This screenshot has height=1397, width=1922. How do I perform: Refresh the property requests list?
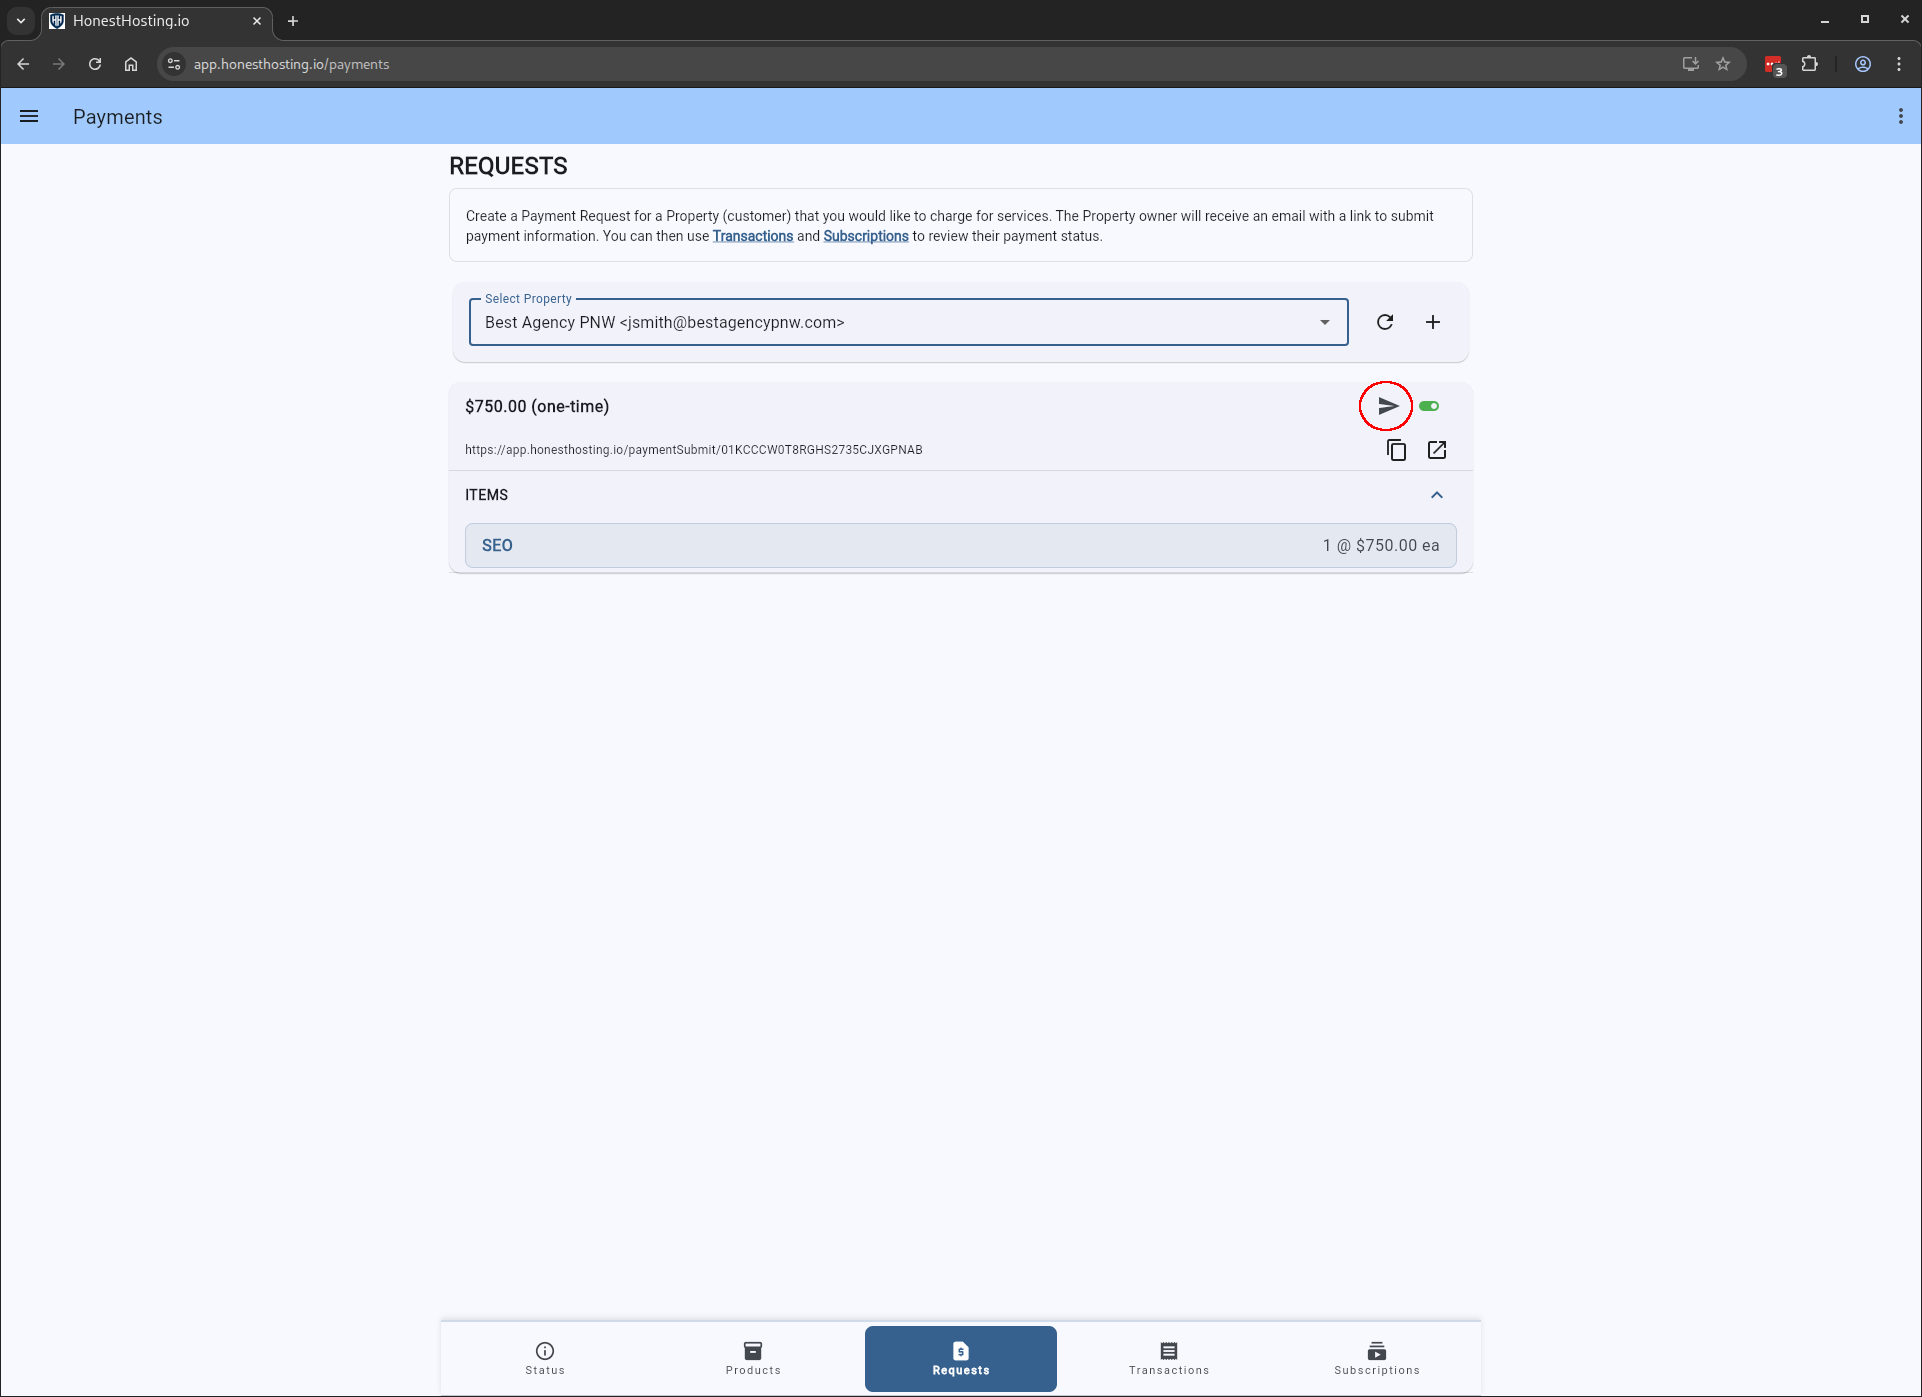pos(1385,322)
